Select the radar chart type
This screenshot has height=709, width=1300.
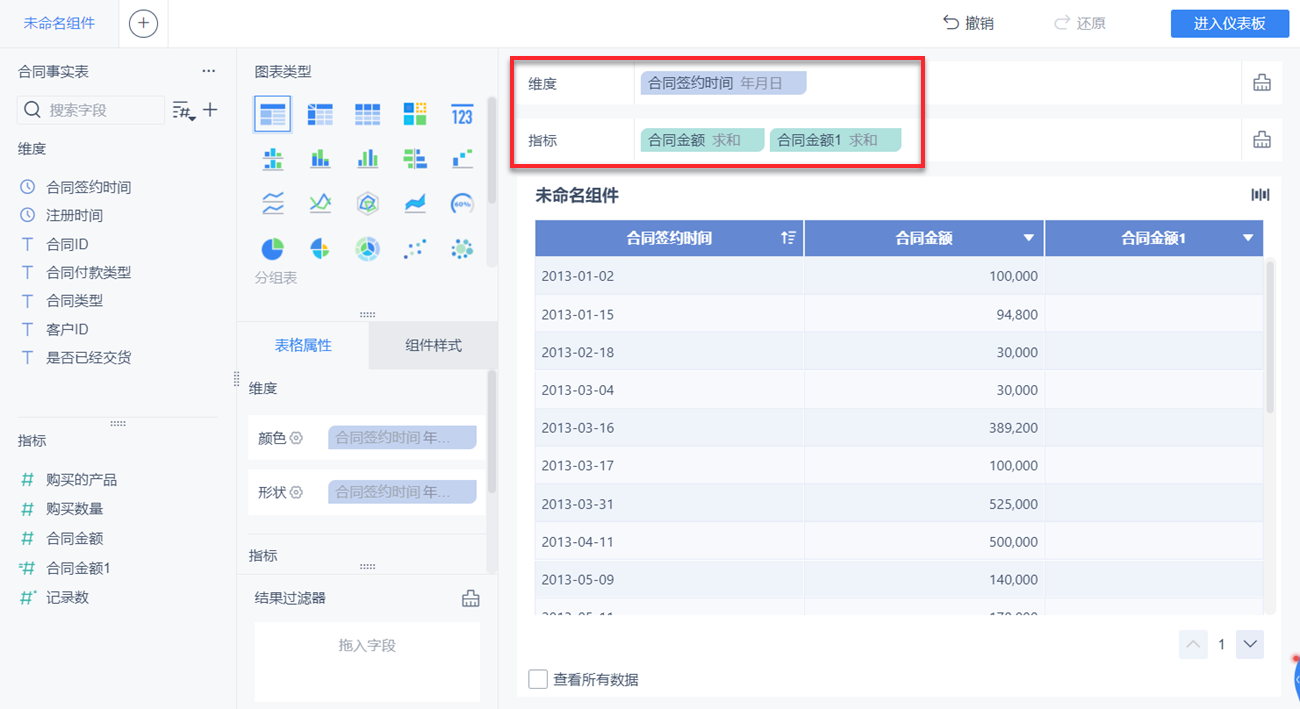pos(368,204)
